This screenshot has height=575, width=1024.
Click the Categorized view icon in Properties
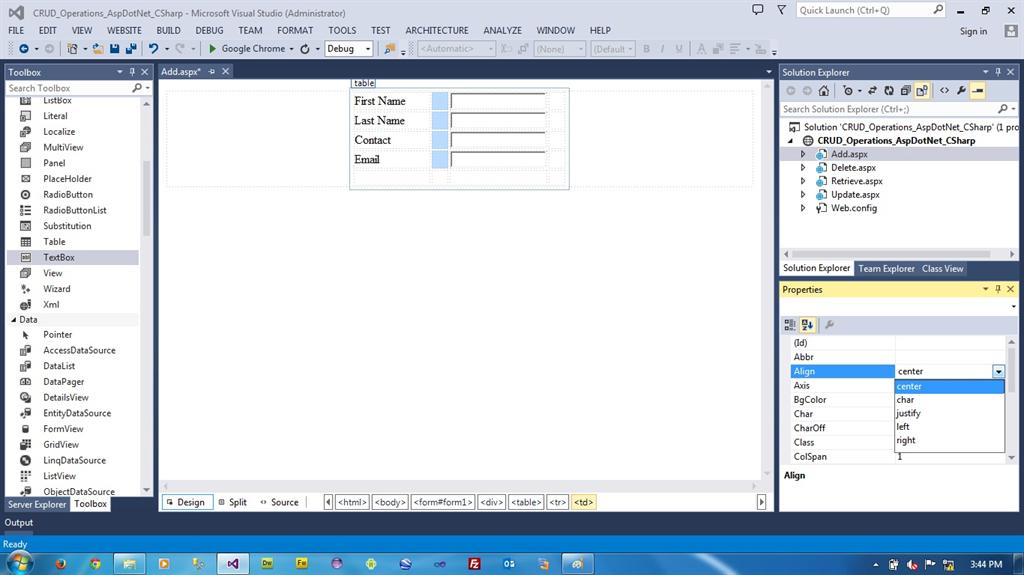[790, 325]
